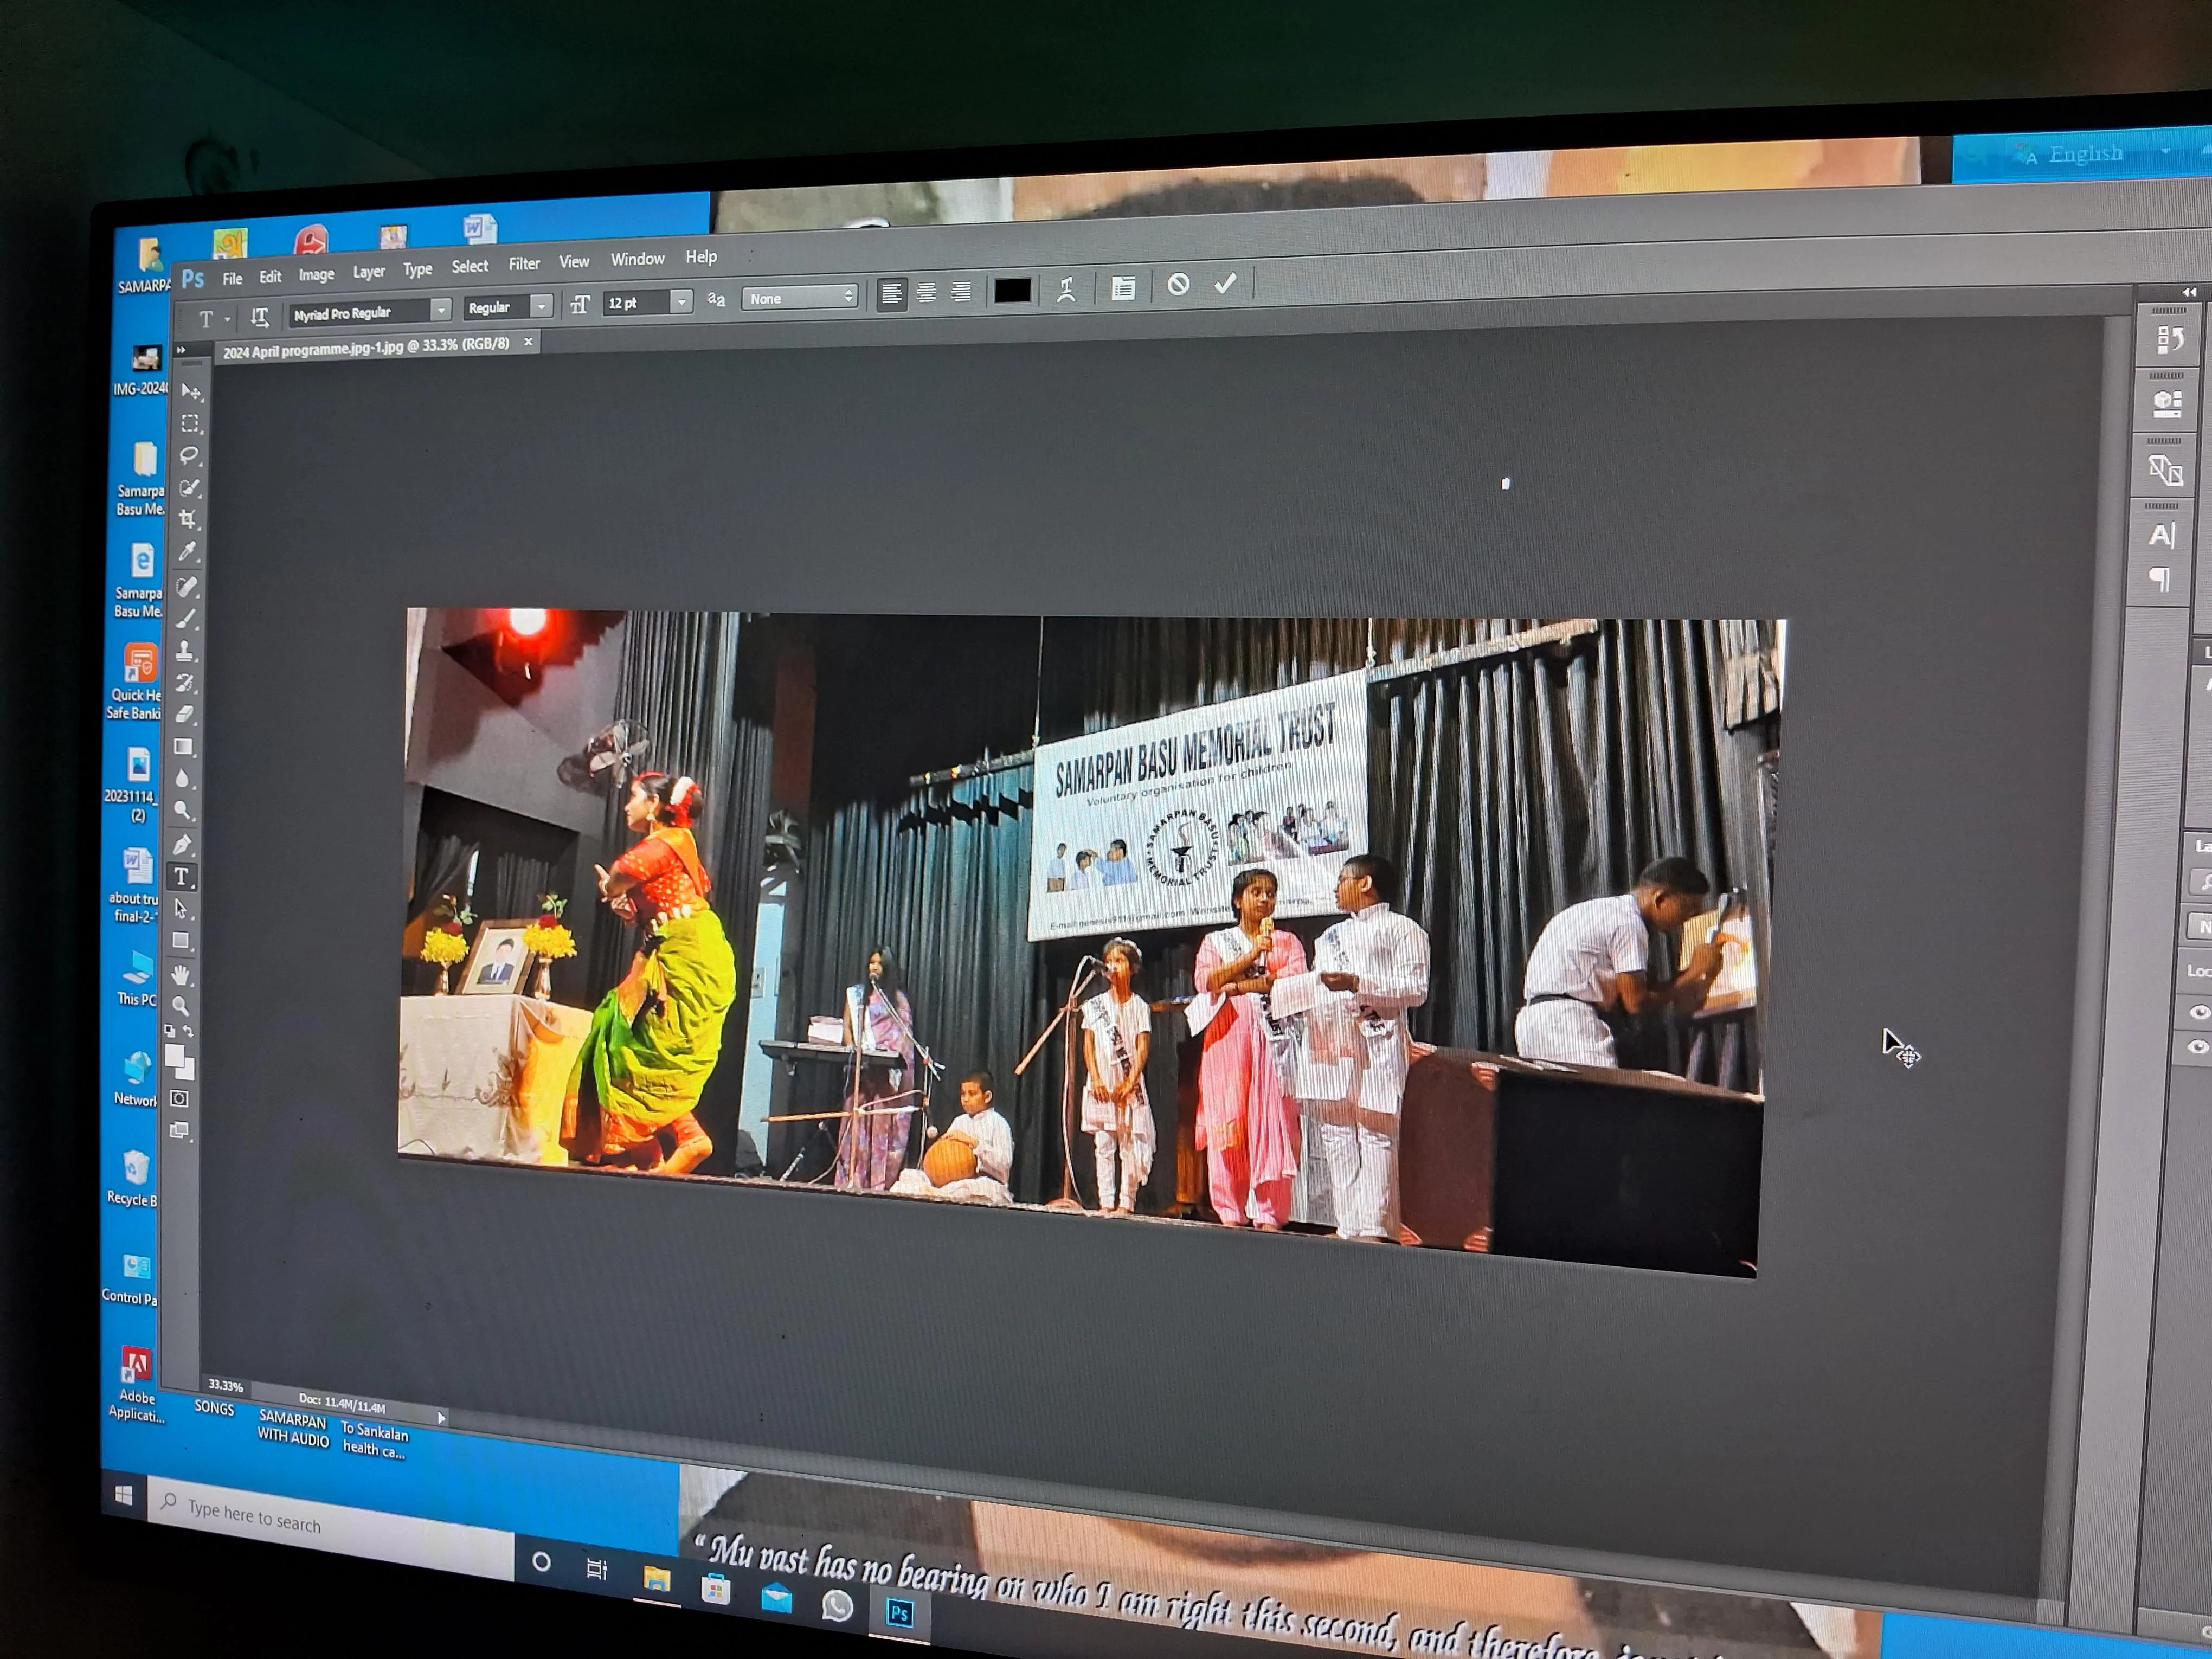Open the warp text options

pyautogui.click(x=1066, y=290)
